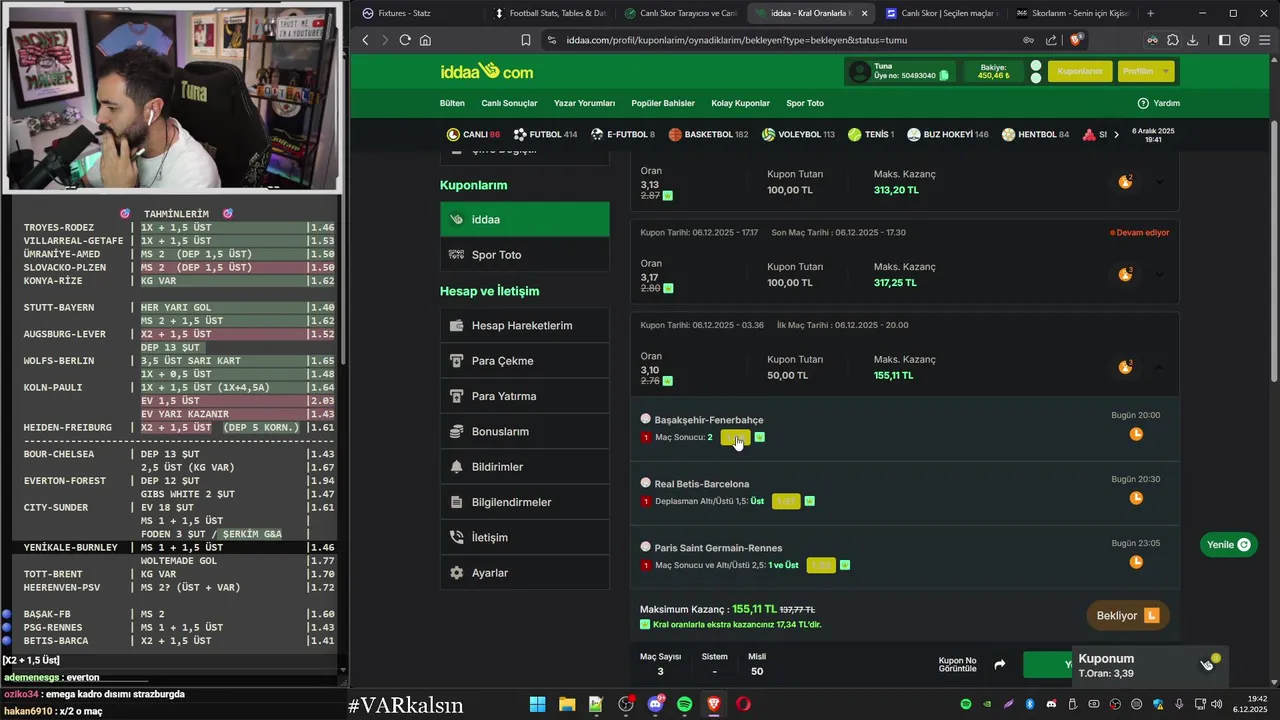Go to Para Çekme page
This screenshot has height=720, width=1280.
[524, 361]
